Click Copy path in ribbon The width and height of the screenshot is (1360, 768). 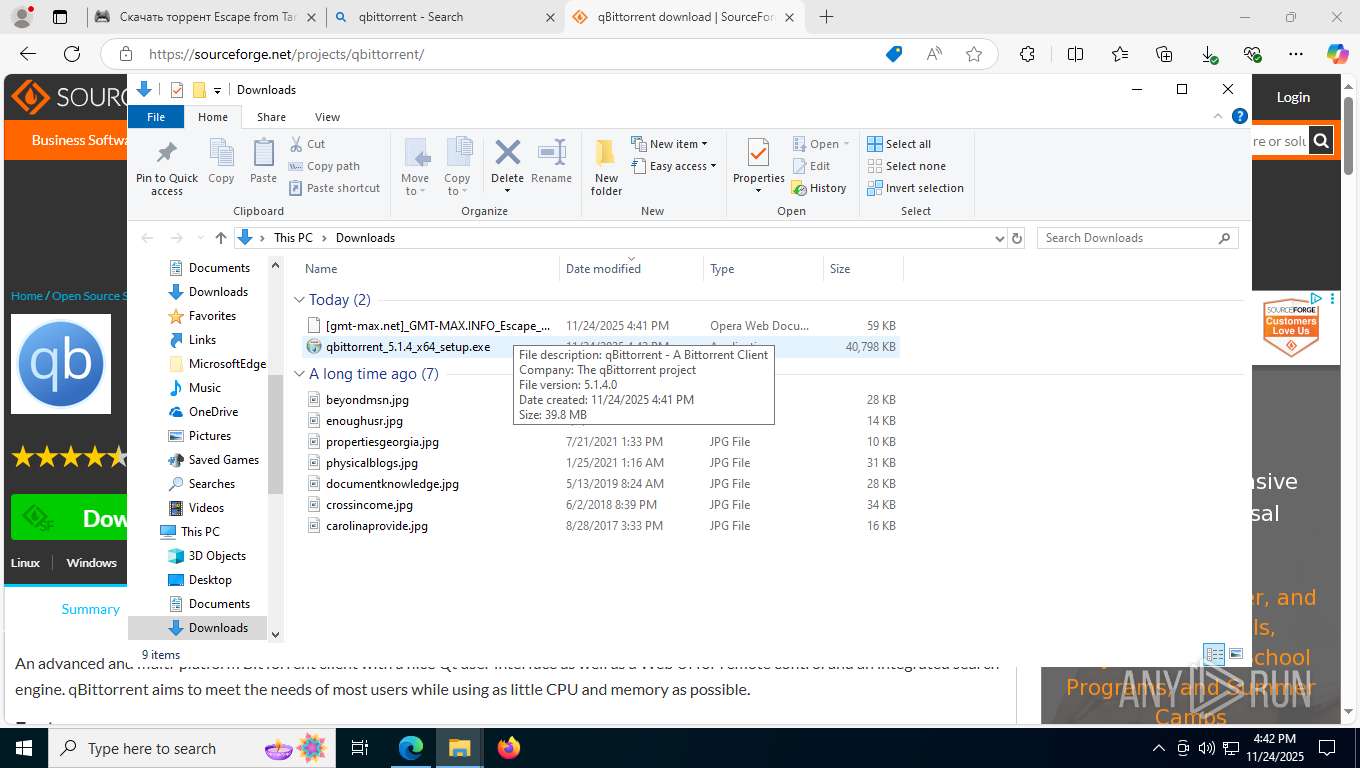tap(324, 166)
